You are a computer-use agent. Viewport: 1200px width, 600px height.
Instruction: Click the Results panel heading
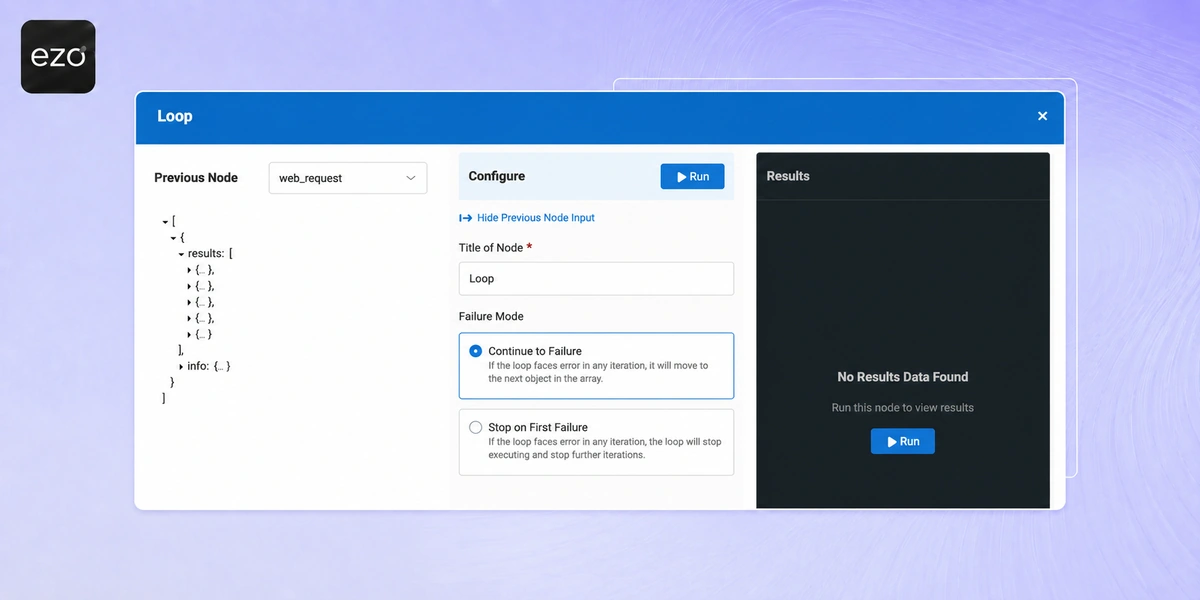(788, 176)
